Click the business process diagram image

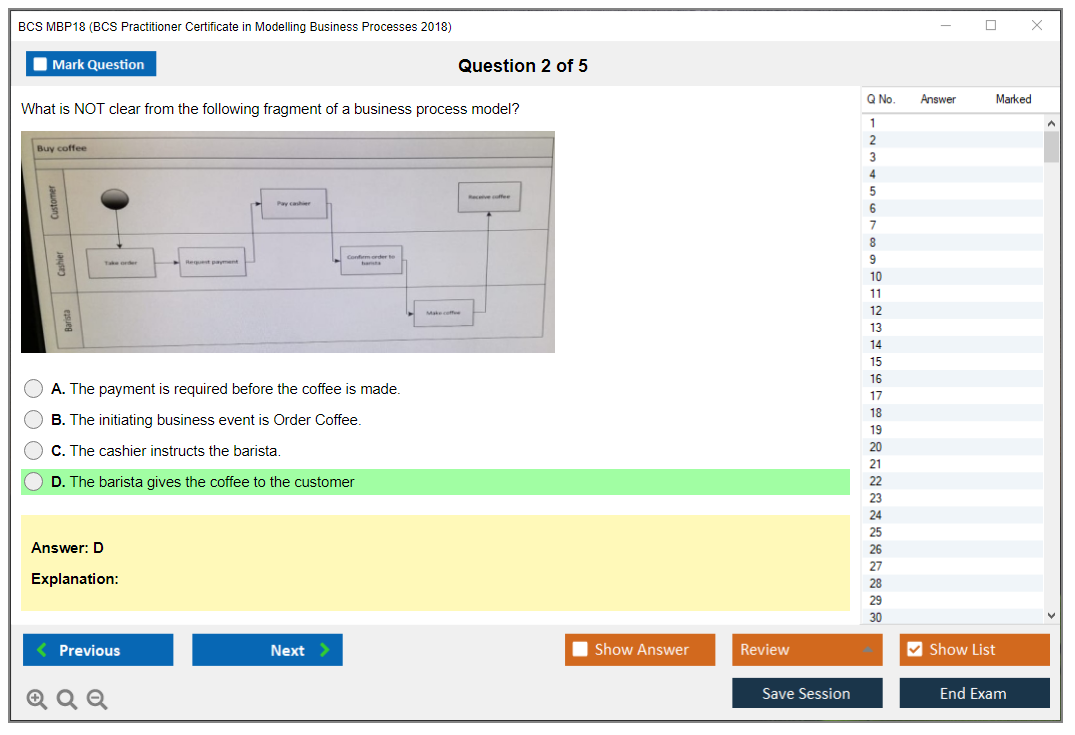[288, 242]
